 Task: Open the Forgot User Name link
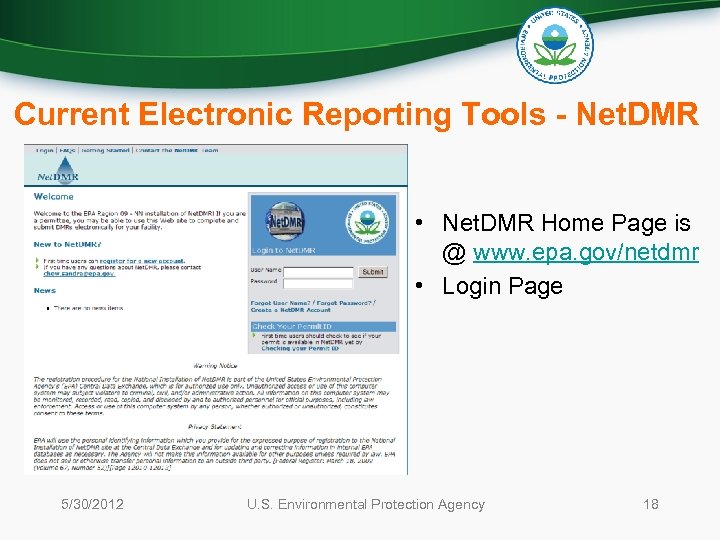pos(280,303)
